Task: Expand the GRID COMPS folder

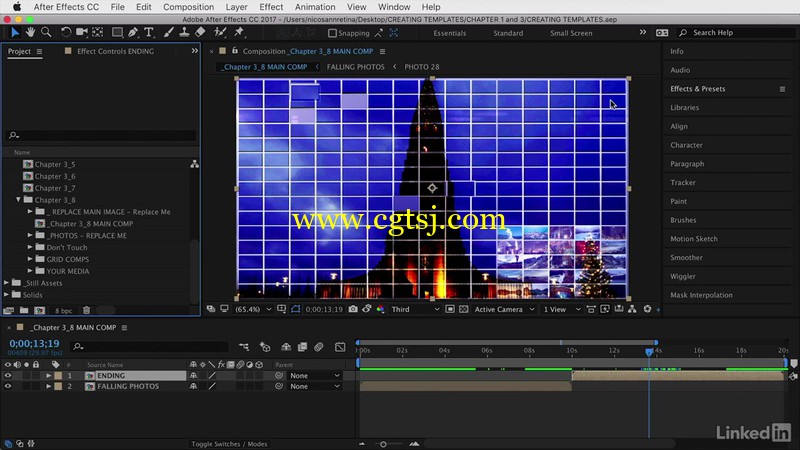Action: point(30,259)
